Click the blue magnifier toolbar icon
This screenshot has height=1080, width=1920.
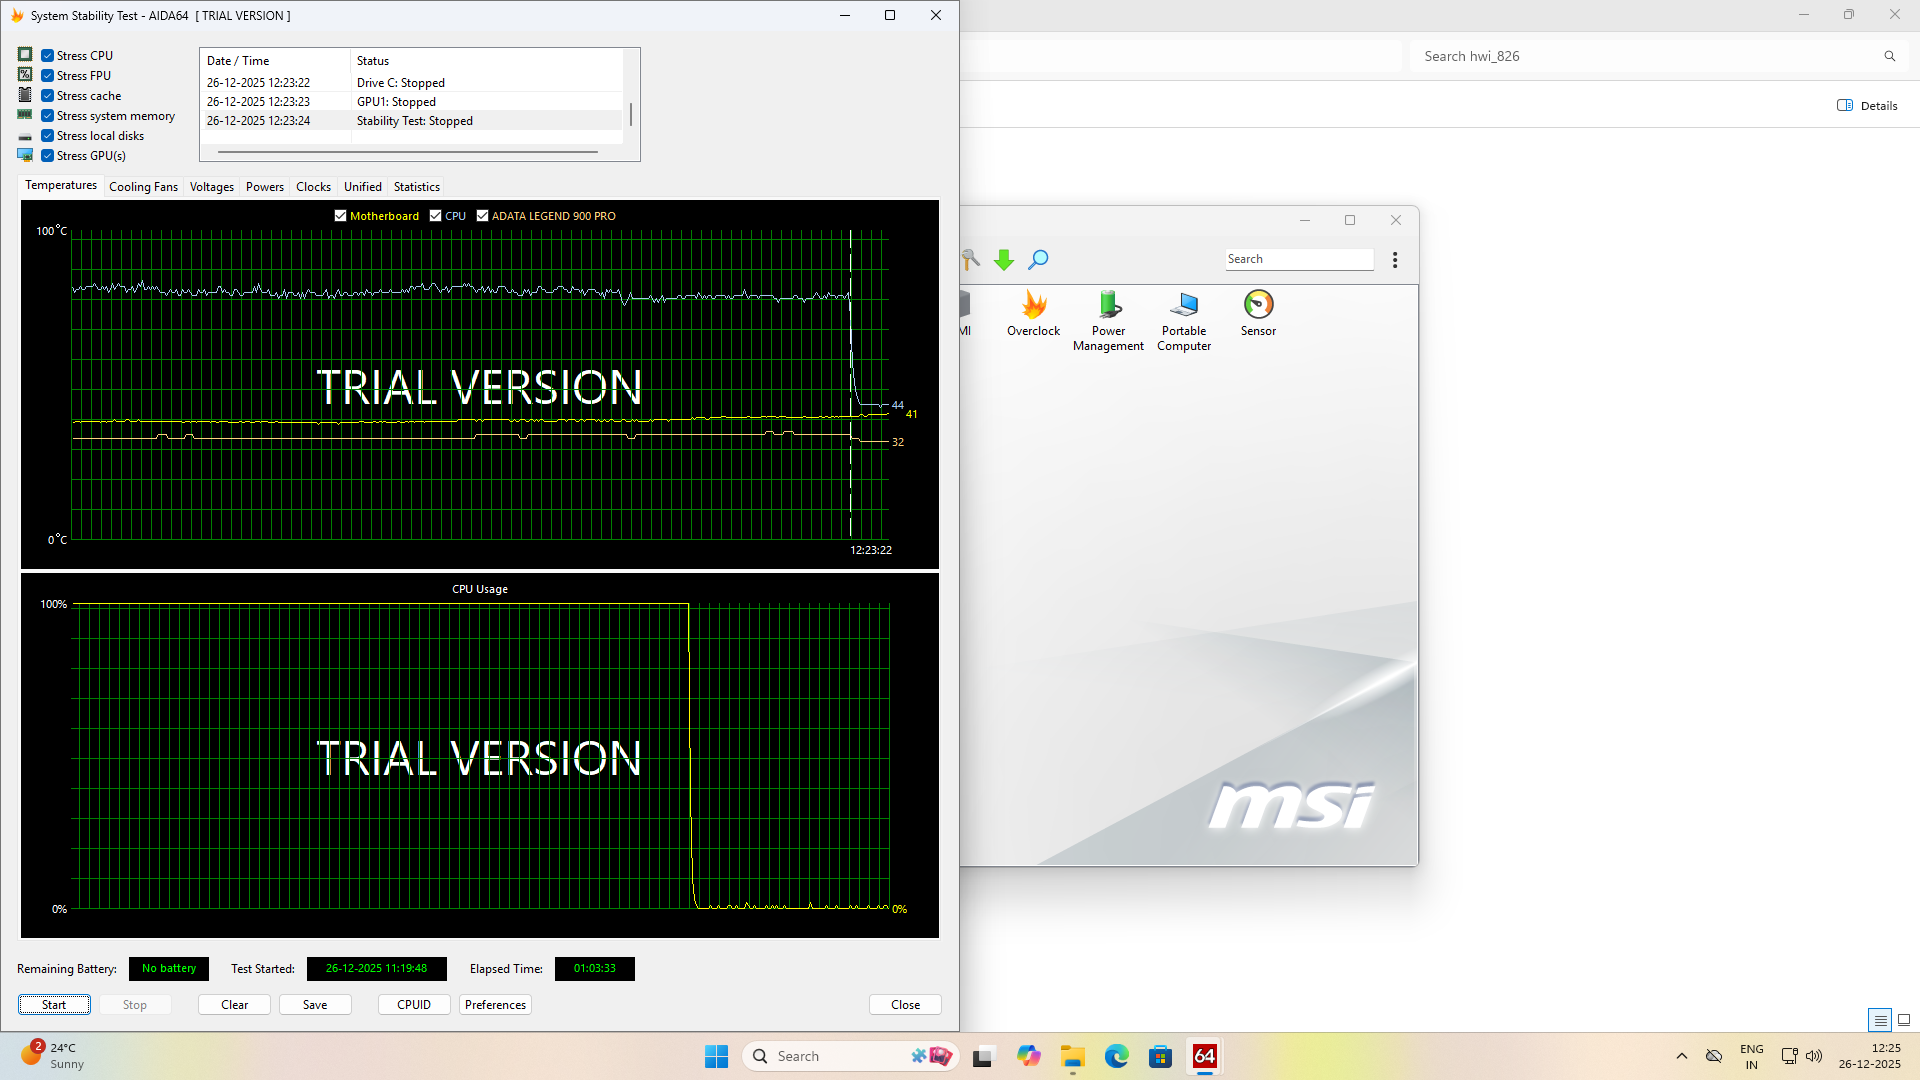(x=1038, y=260)
